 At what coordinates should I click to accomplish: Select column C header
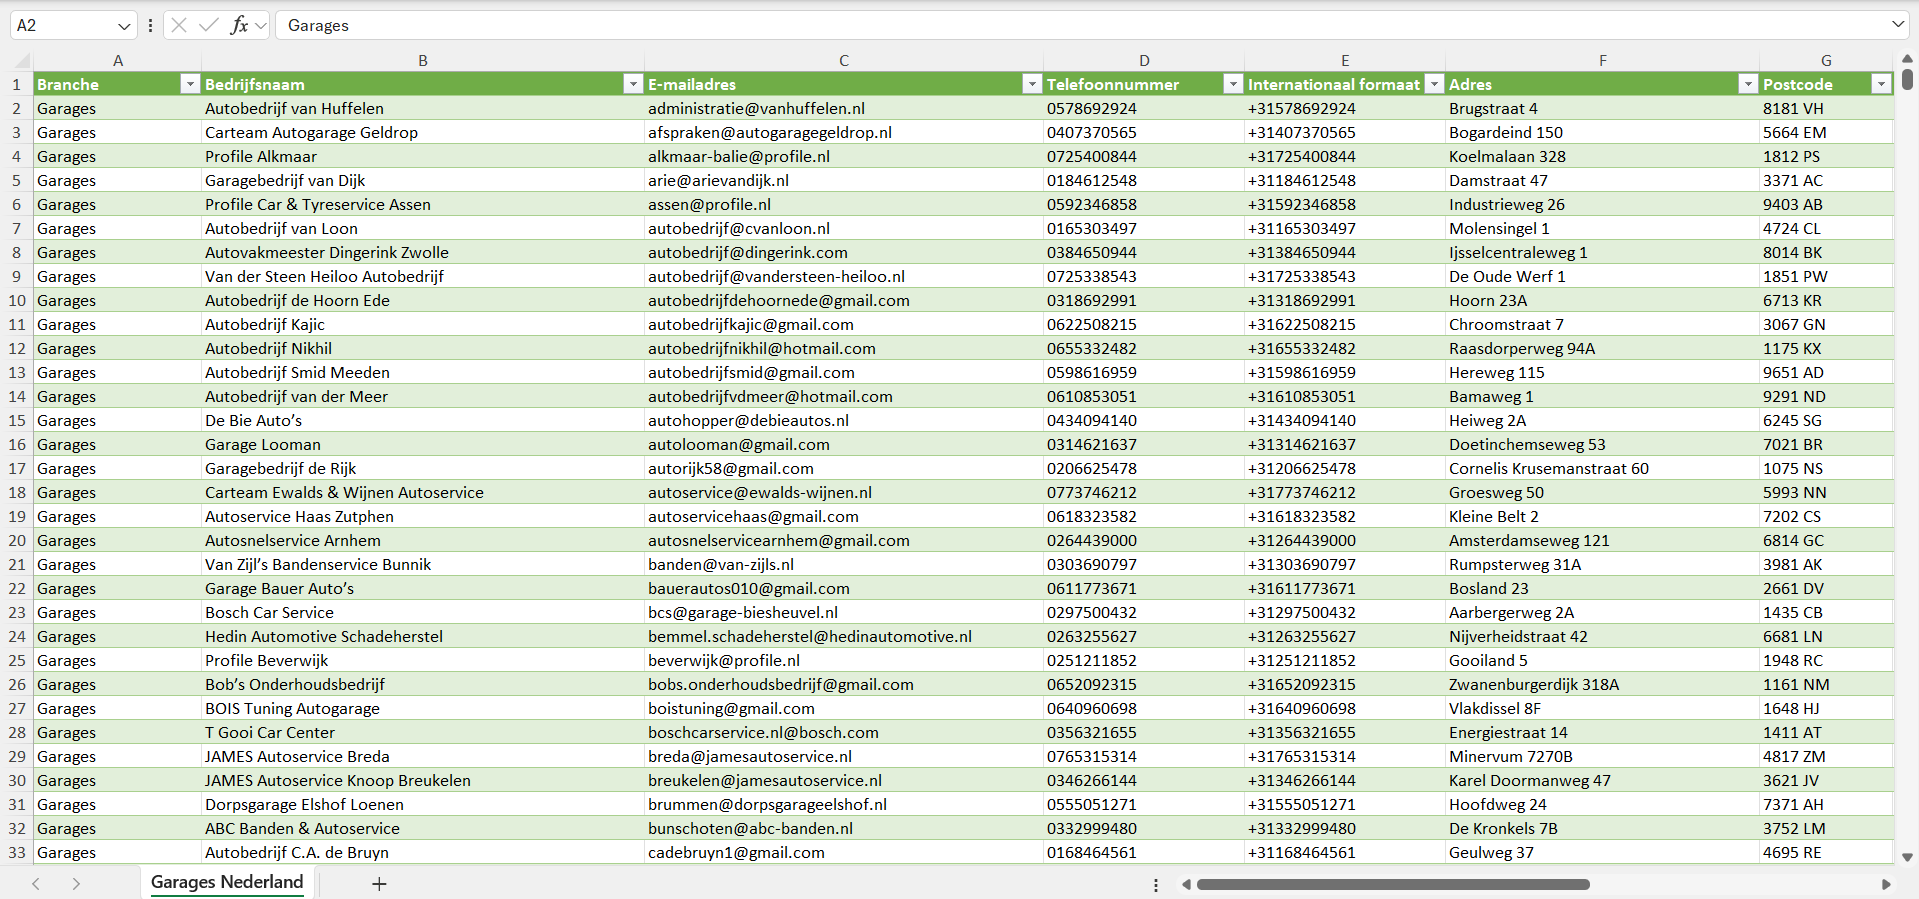click(843, 61)
